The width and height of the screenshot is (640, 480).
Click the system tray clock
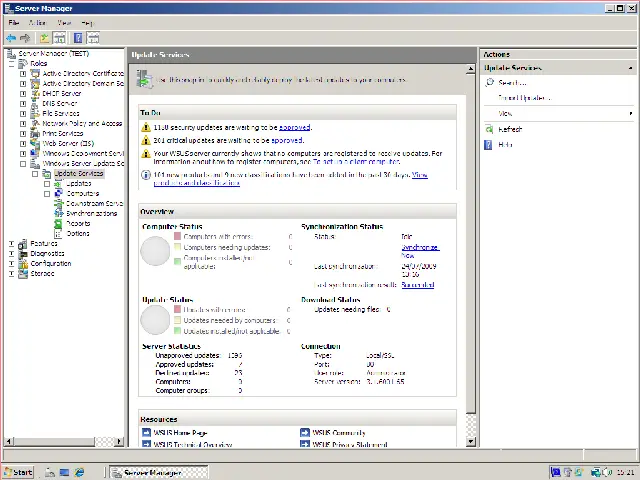[625, 472]
